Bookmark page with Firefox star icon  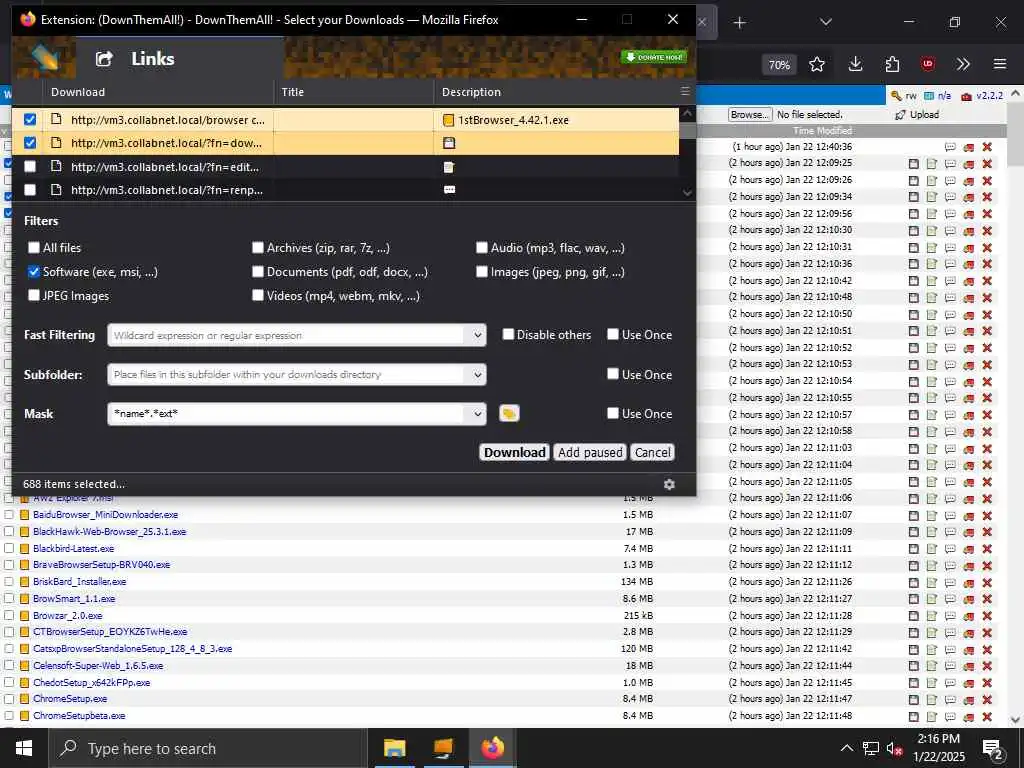[816, 64]
